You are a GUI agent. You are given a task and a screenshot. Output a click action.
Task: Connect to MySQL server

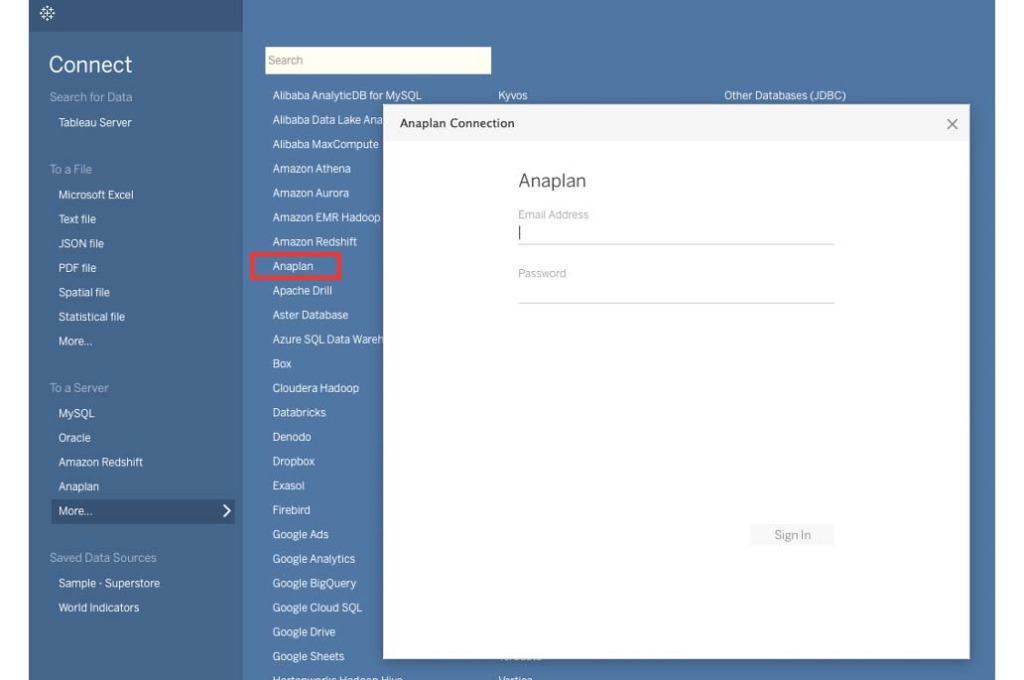point(76,413)
